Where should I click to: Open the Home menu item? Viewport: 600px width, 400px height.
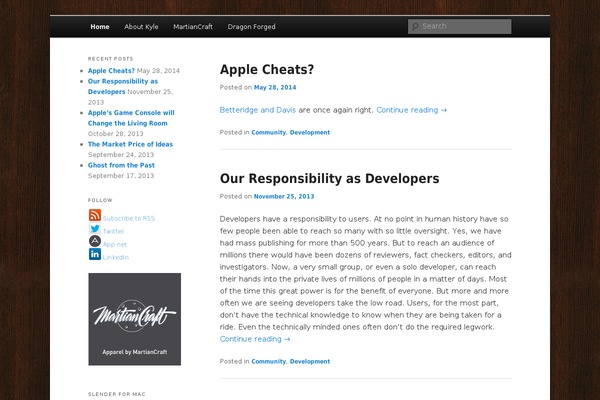click(100, 27)
